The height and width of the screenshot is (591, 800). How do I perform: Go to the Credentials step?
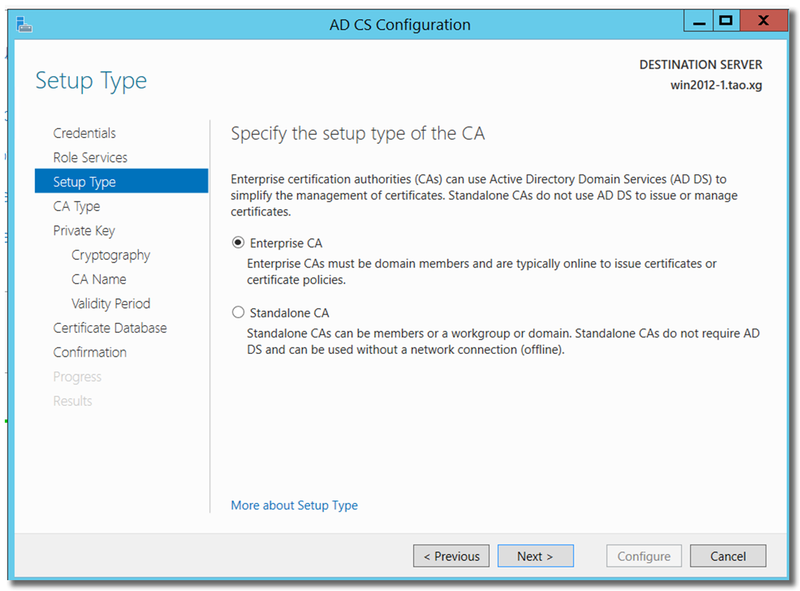[x=84, y=133]
